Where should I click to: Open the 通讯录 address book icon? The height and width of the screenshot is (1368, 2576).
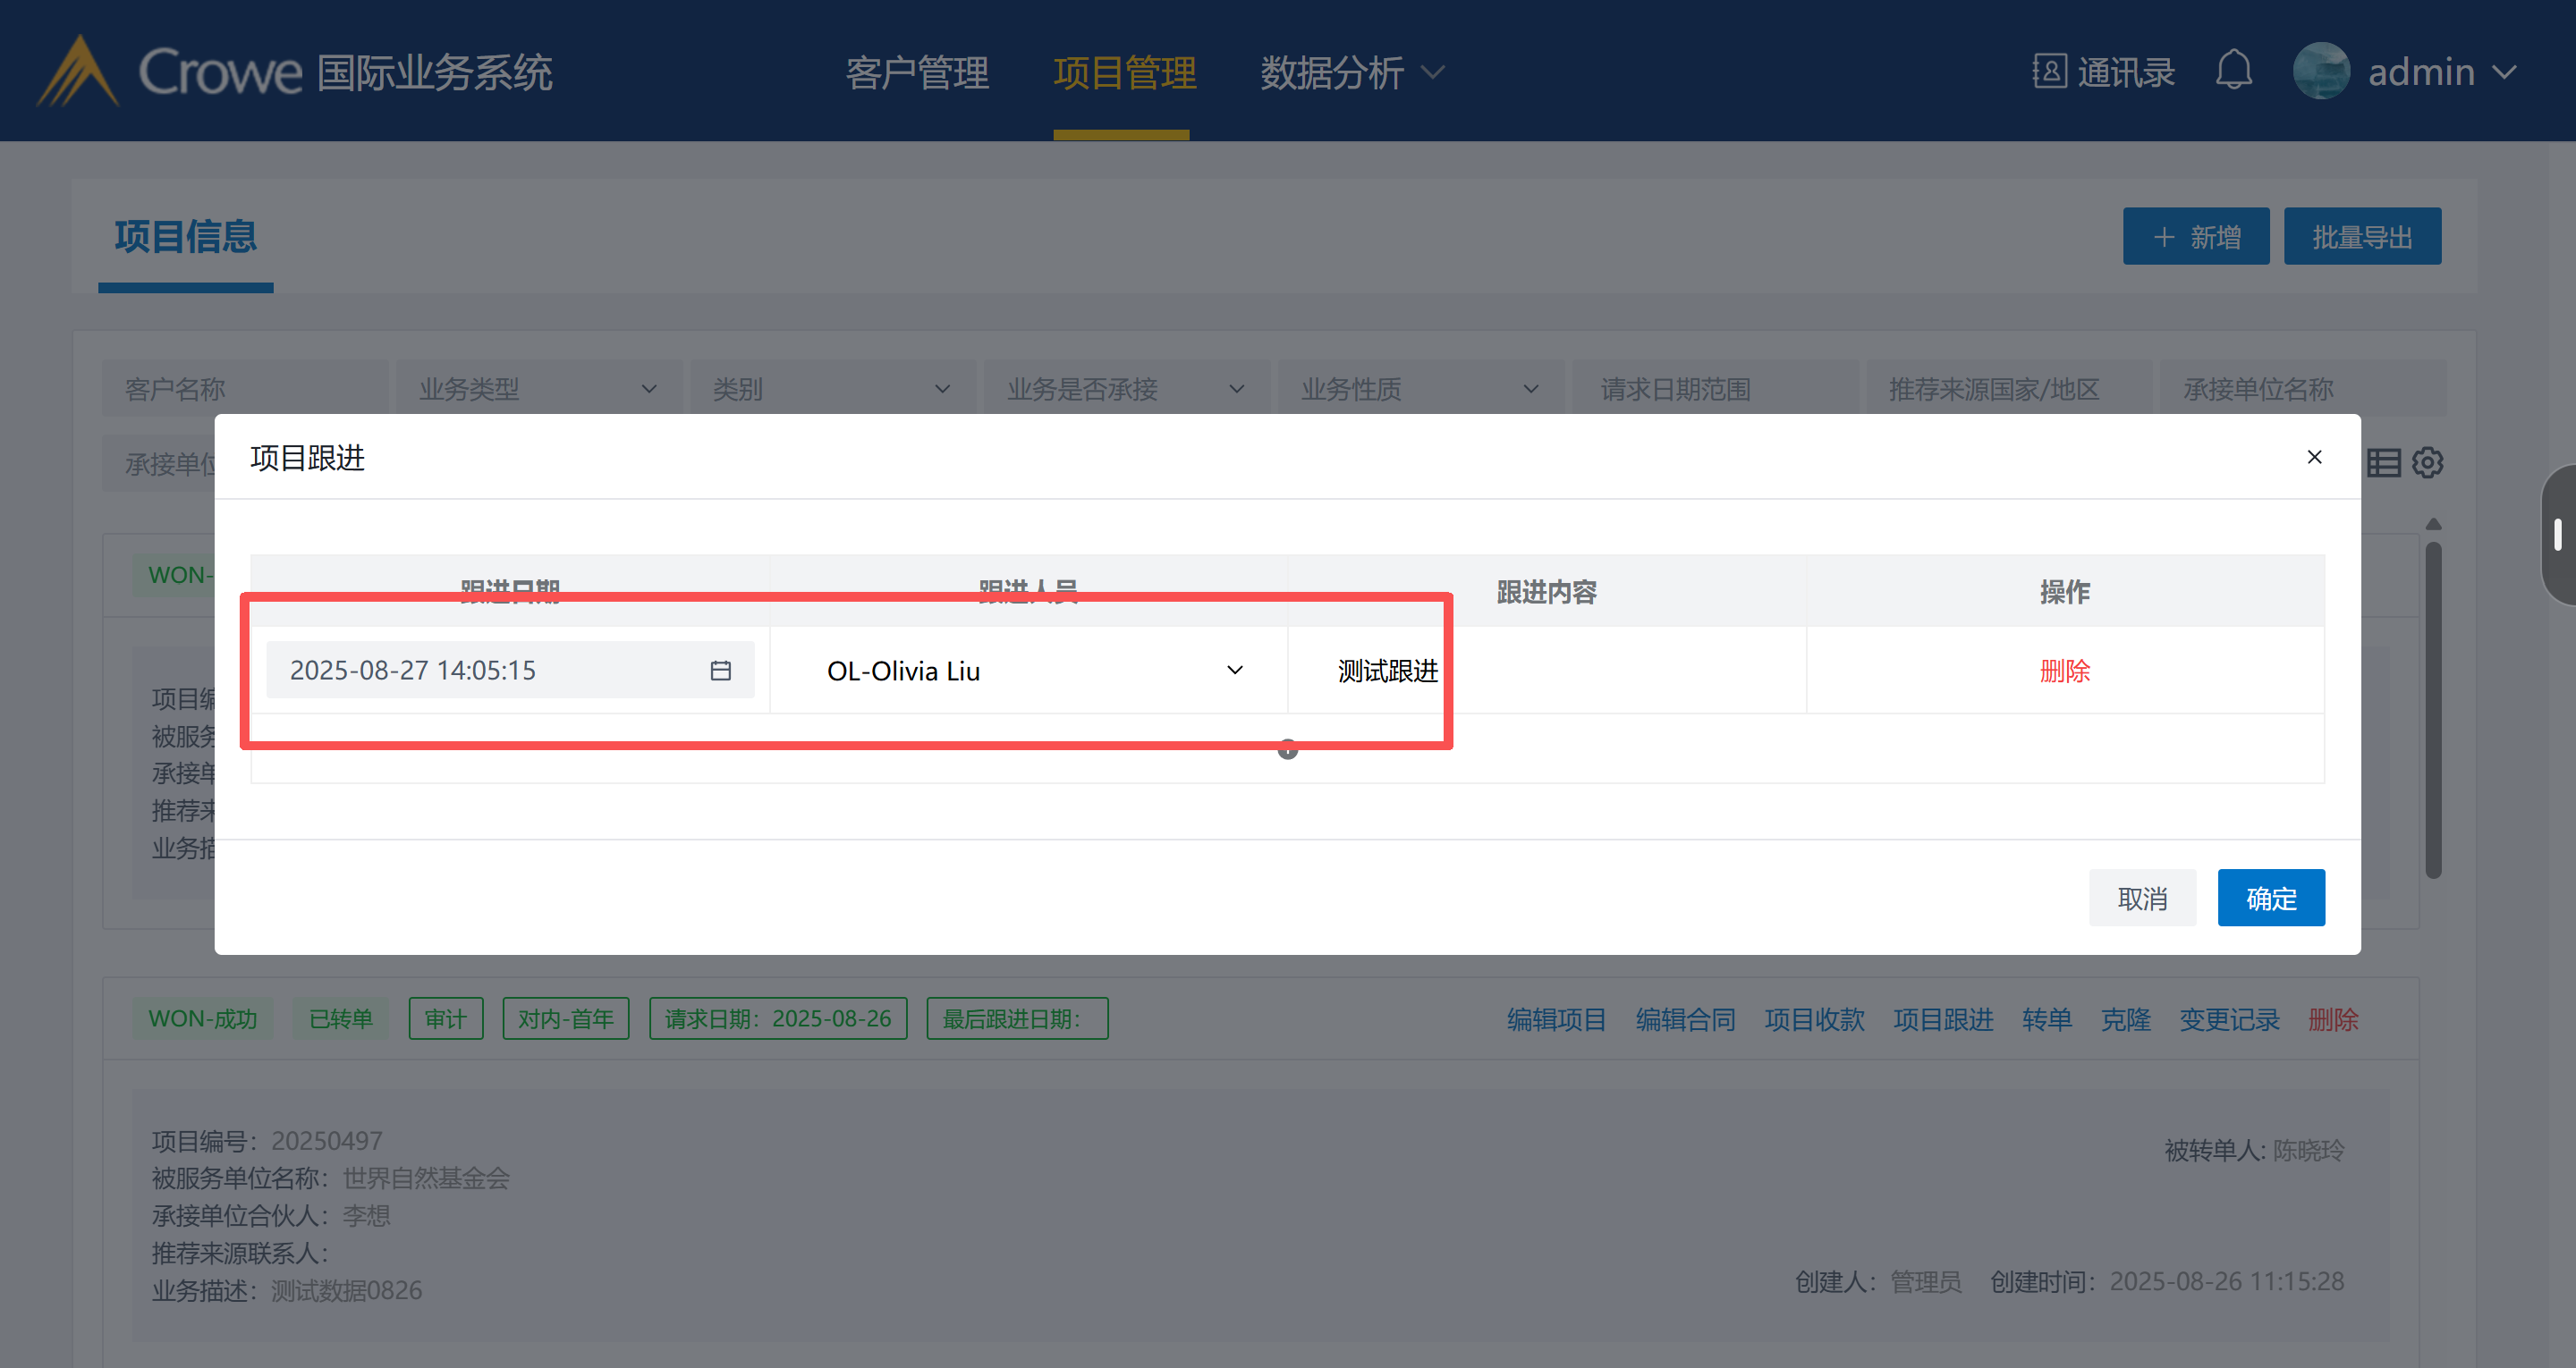click(x=2049, y=71)
